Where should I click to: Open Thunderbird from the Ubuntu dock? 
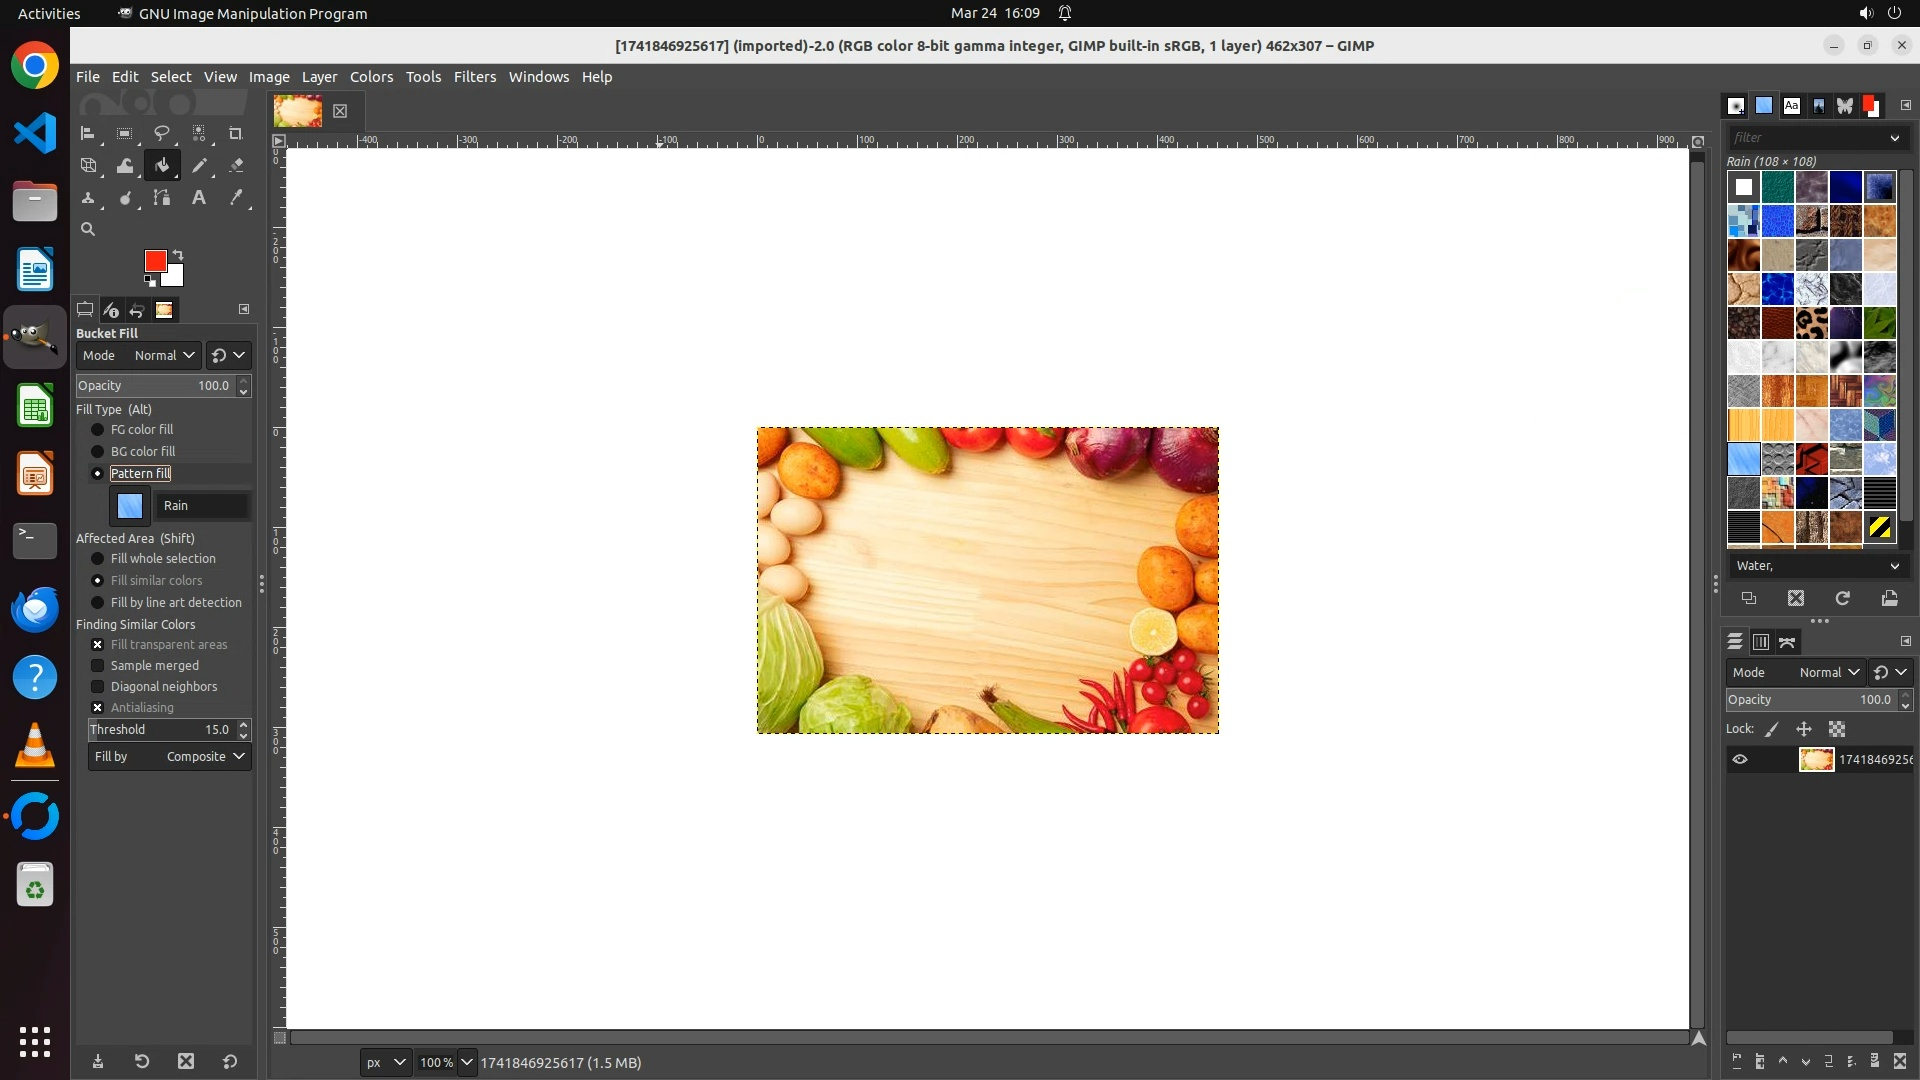[35, 609]
